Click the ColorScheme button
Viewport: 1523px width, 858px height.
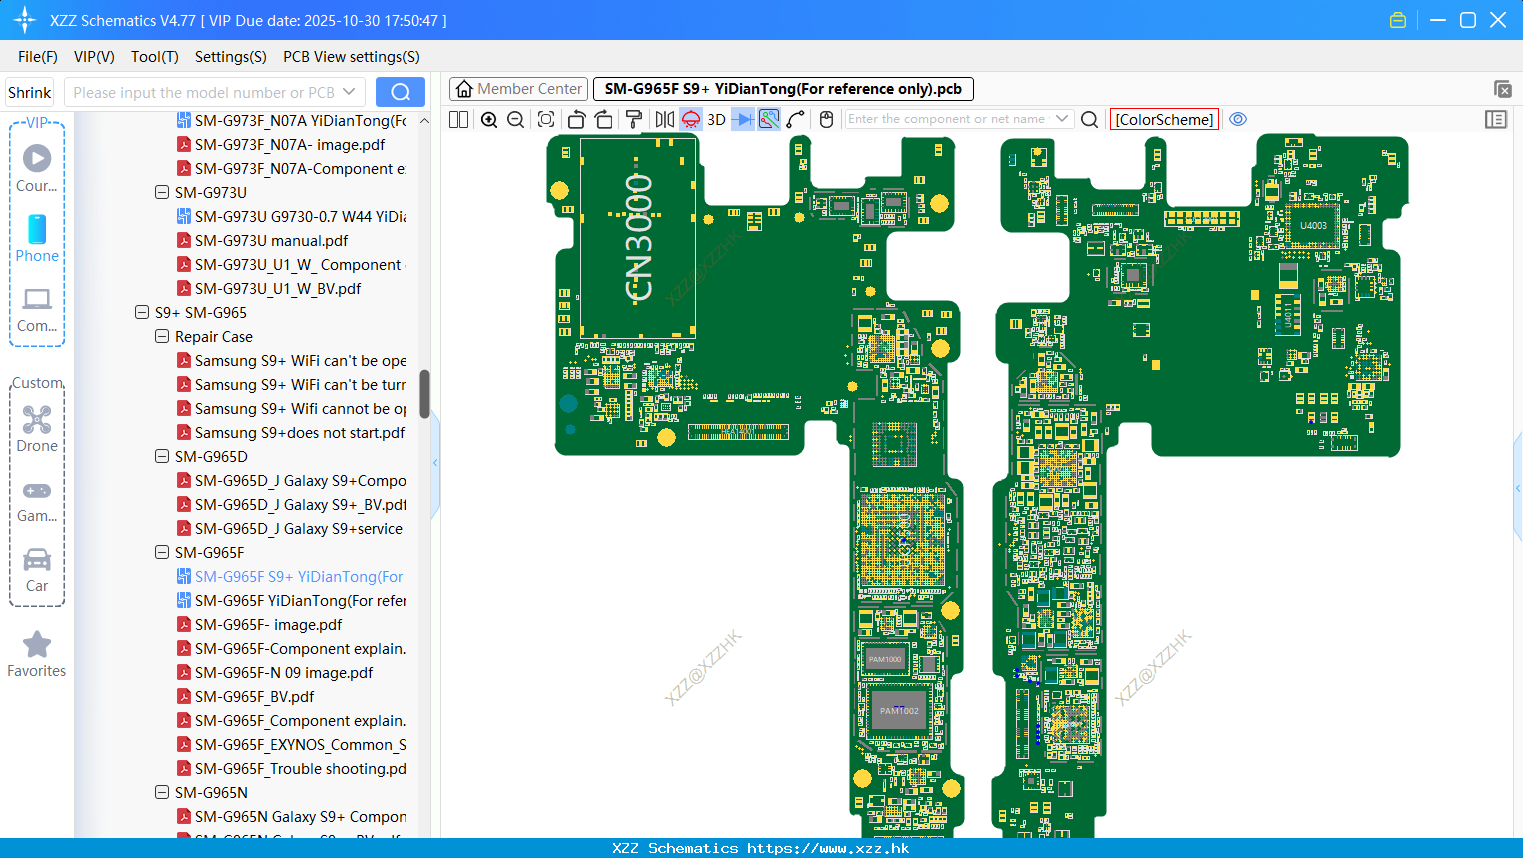coord(1164,119)
